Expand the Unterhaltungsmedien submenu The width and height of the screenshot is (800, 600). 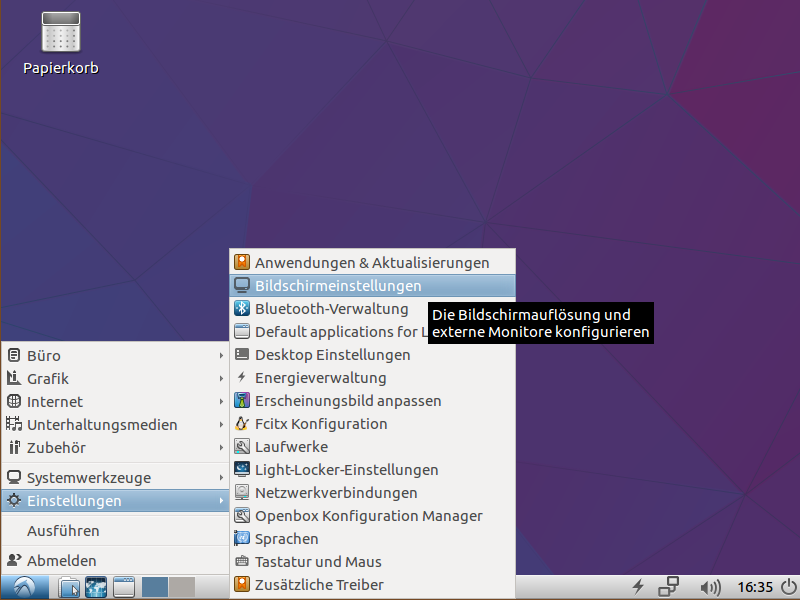(115, 424)
